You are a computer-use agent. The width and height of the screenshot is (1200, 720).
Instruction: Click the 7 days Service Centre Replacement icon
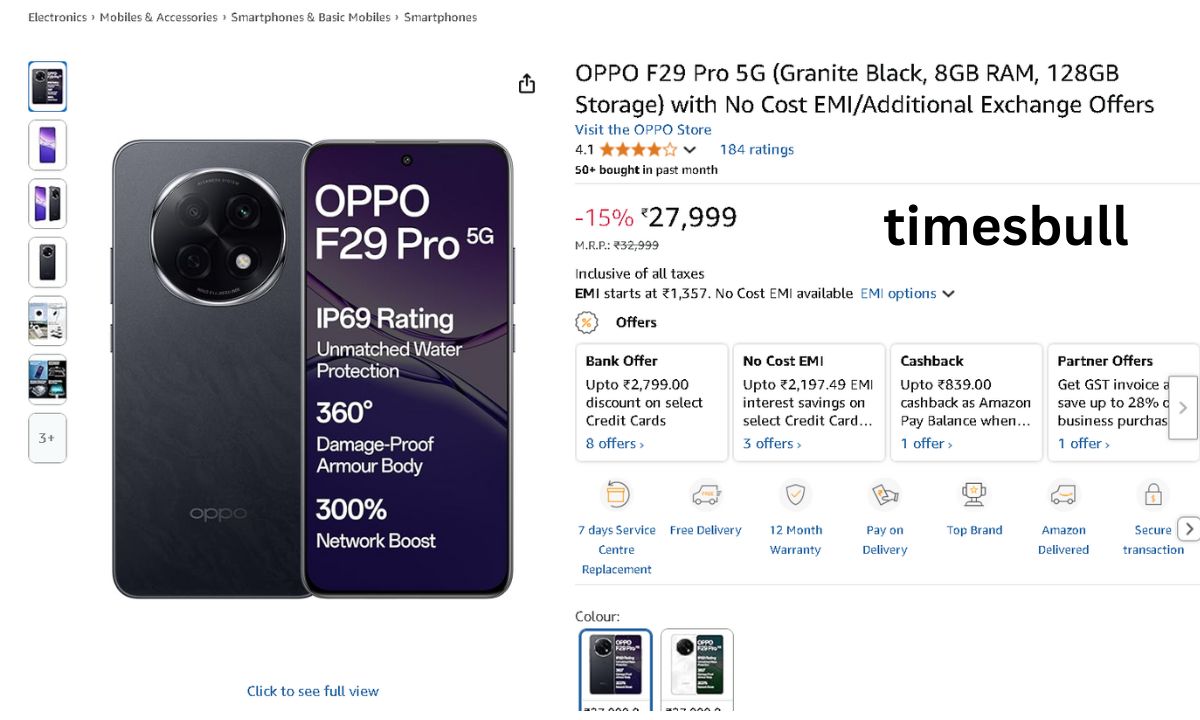tap(616, 495)
